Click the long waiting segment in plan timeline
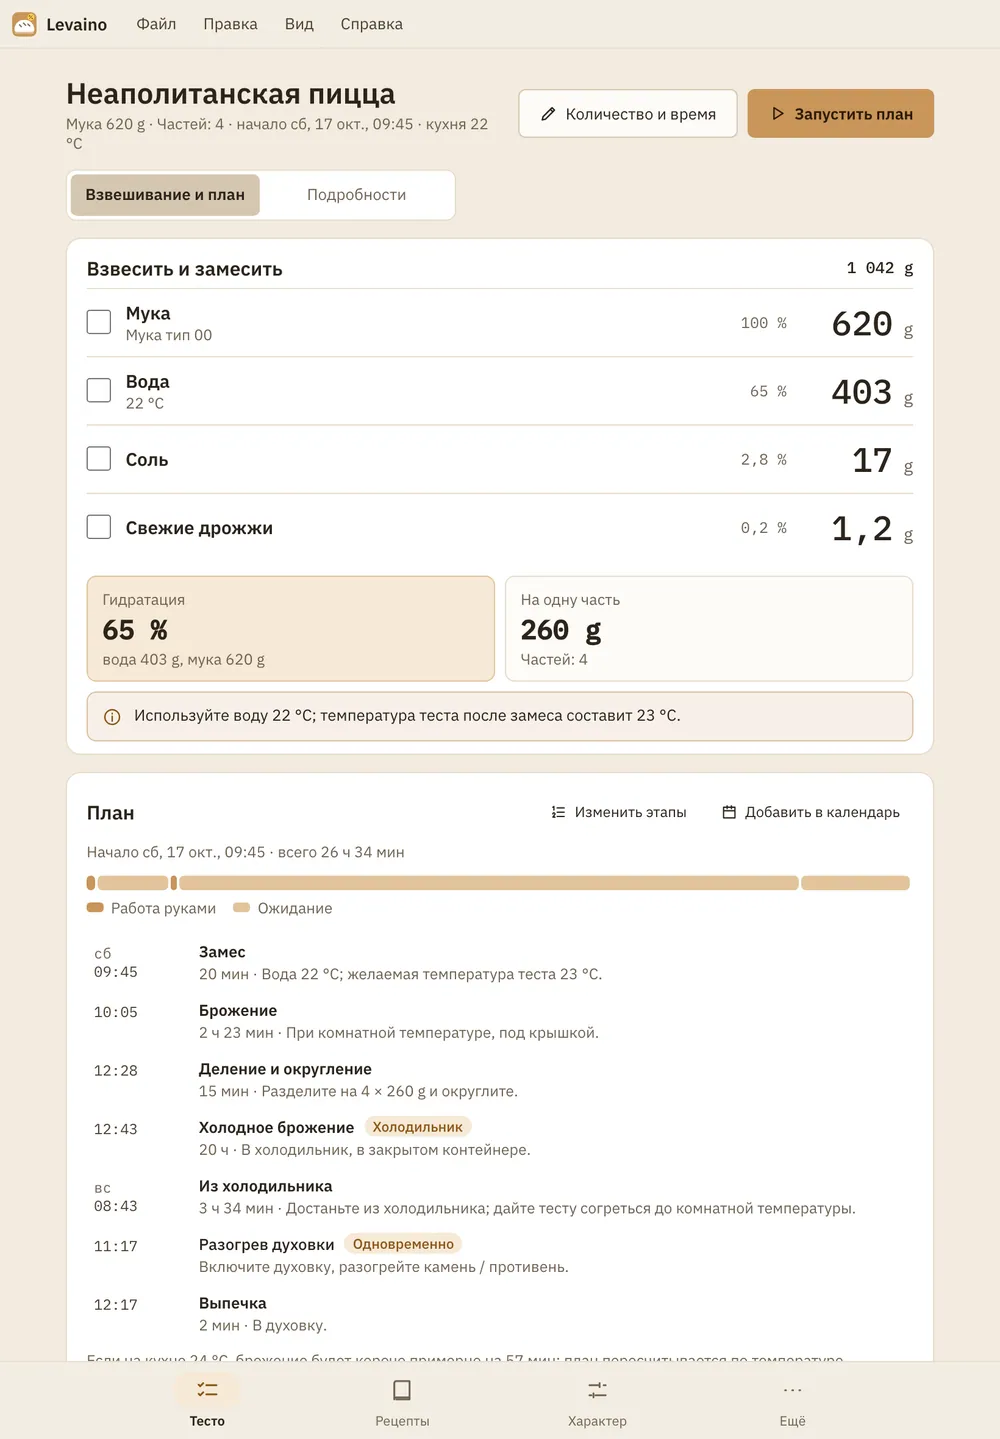 [489, 883]
